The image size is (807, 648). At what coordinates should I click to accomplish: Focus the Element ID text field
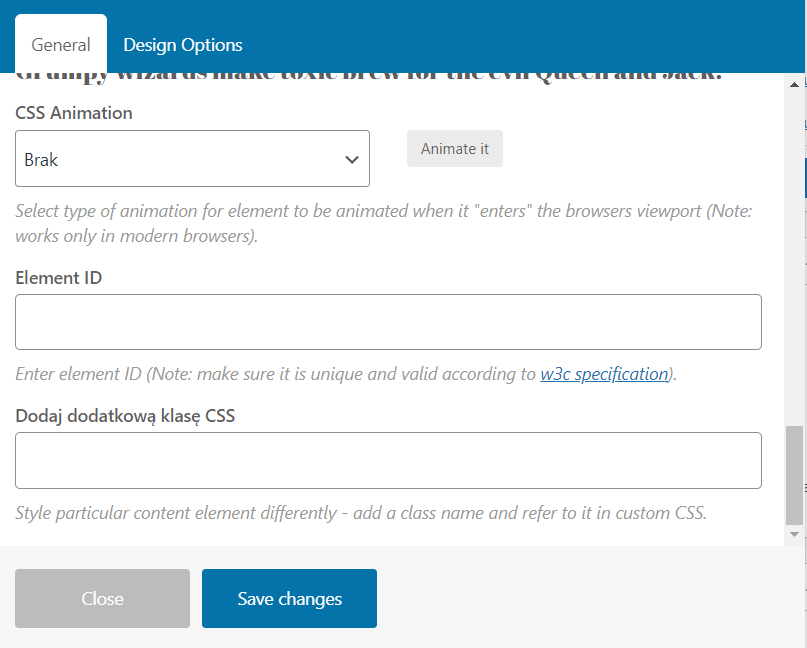click(388, 322)
